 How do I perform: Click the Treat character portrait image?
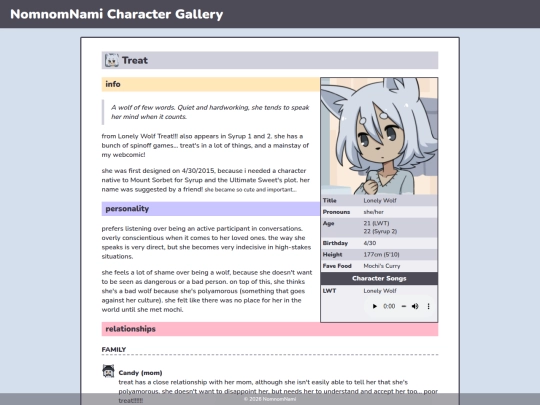379,136
